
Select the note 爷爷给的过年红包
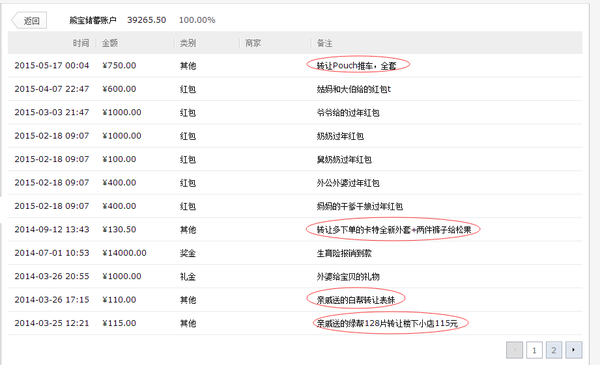[348, 113]
